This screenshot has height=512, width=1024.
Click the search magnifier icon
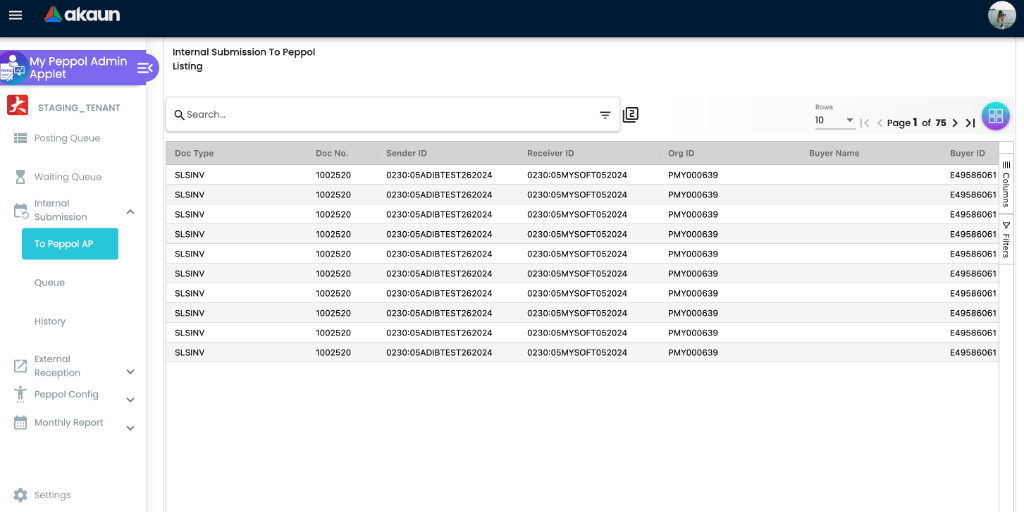(179, 115)
